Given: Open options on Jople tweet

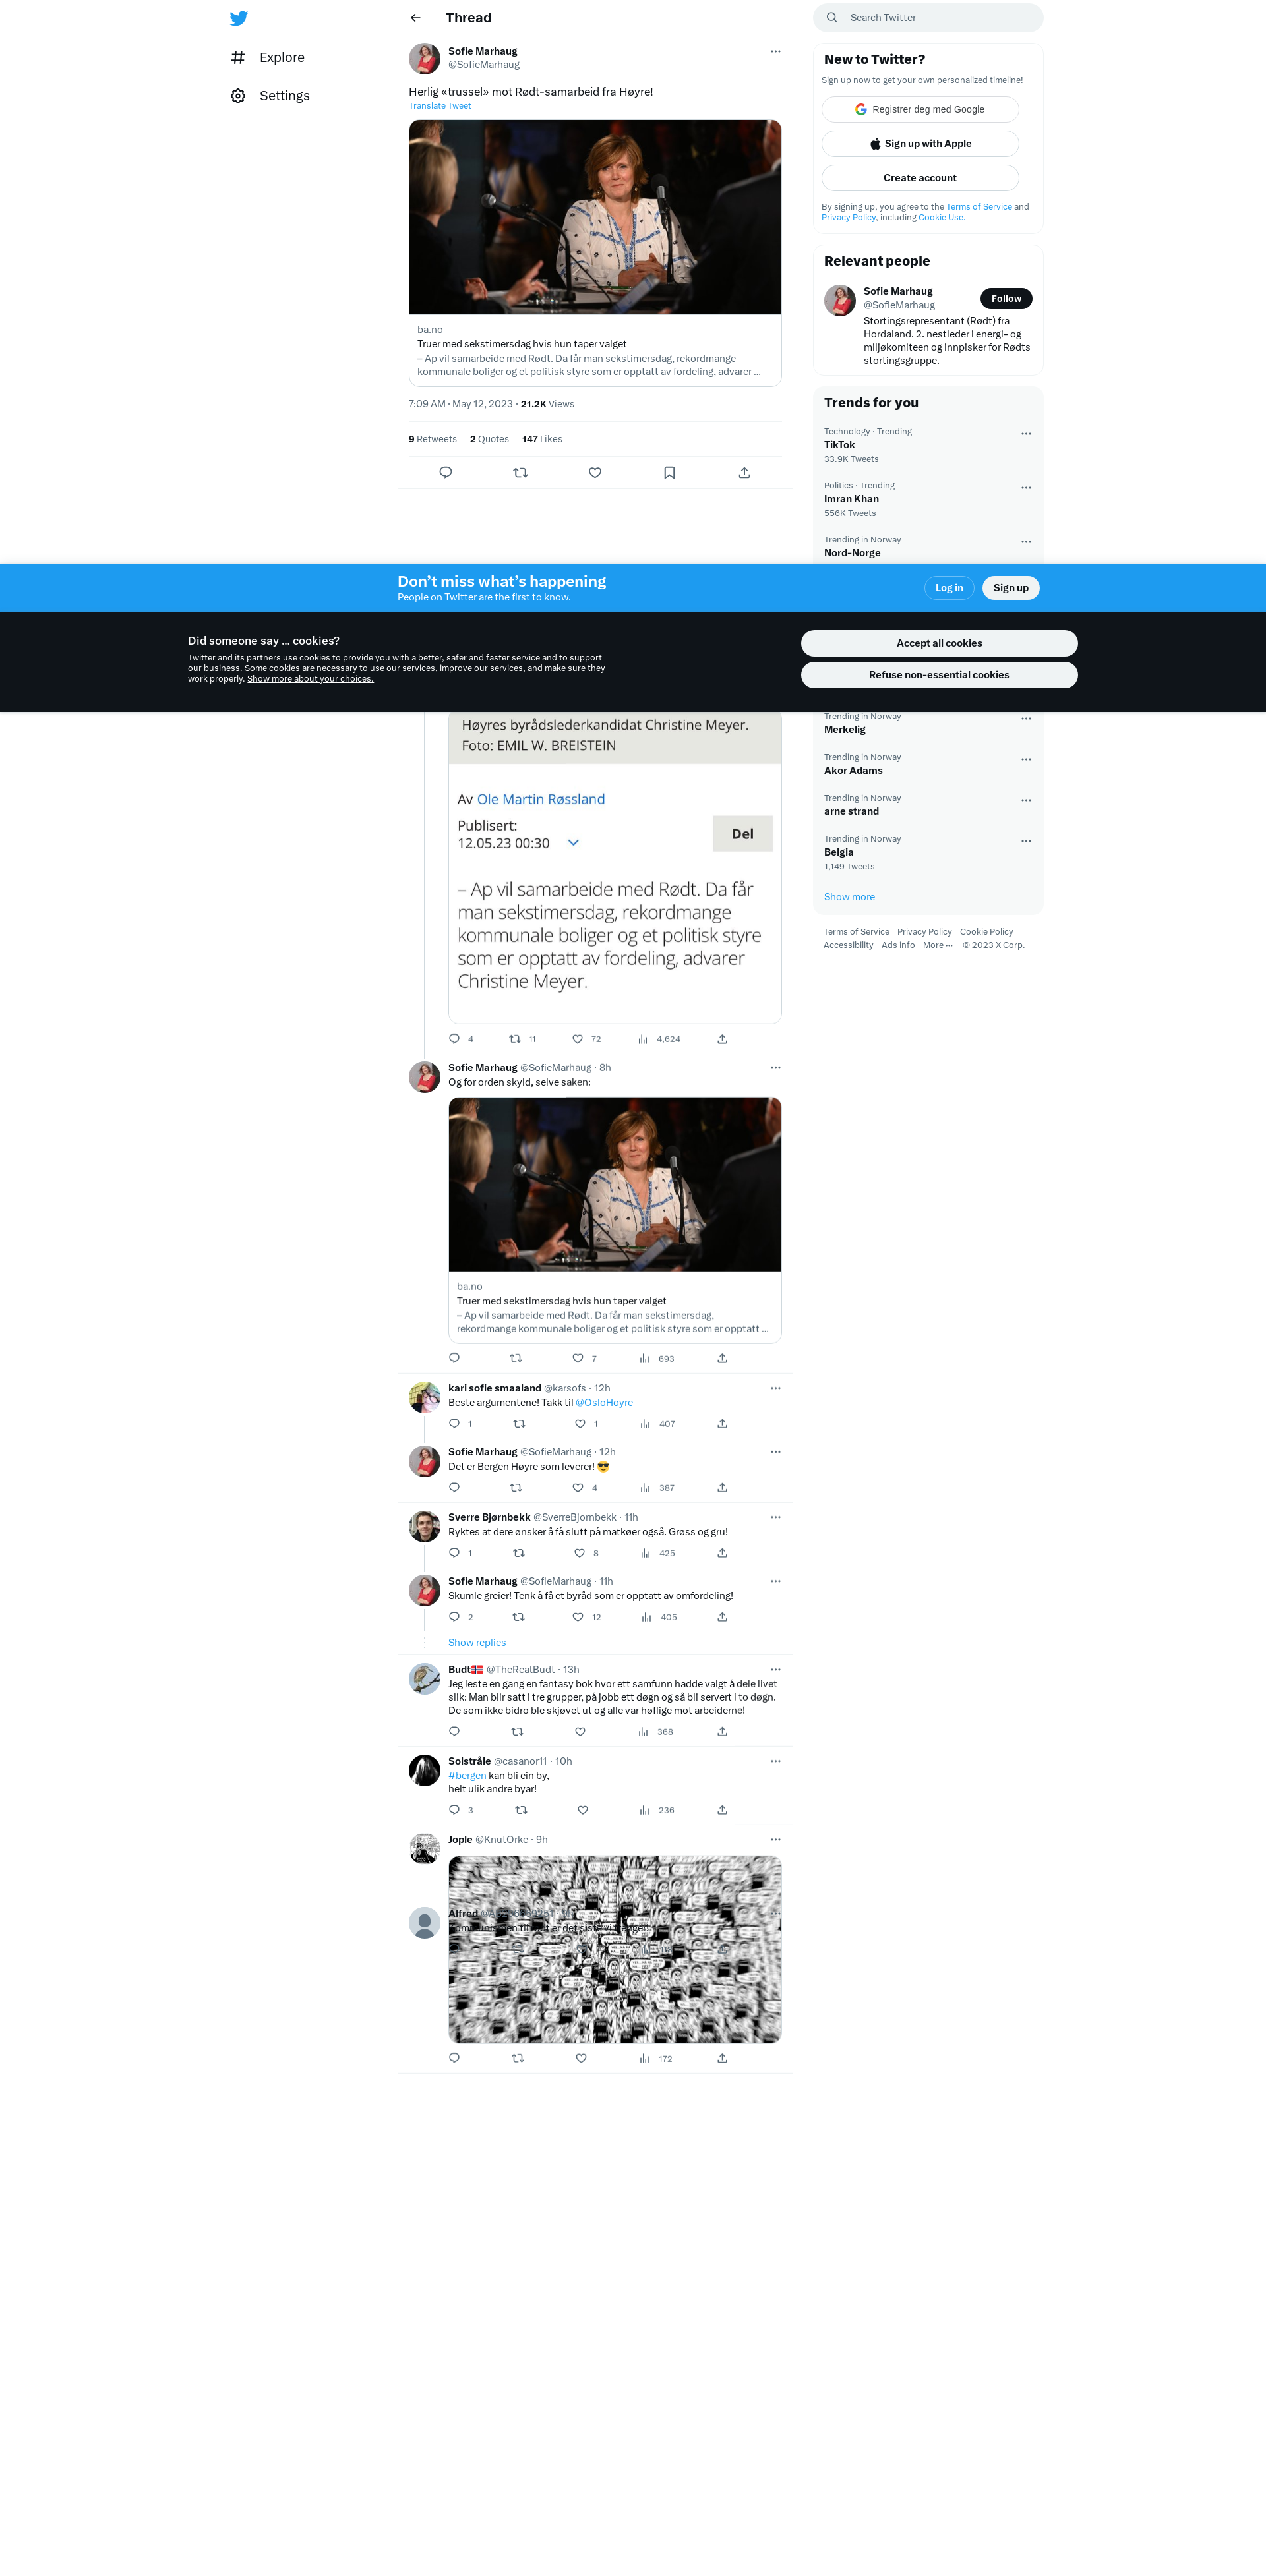Looking at the screenshot, I should click(775, 1840).
